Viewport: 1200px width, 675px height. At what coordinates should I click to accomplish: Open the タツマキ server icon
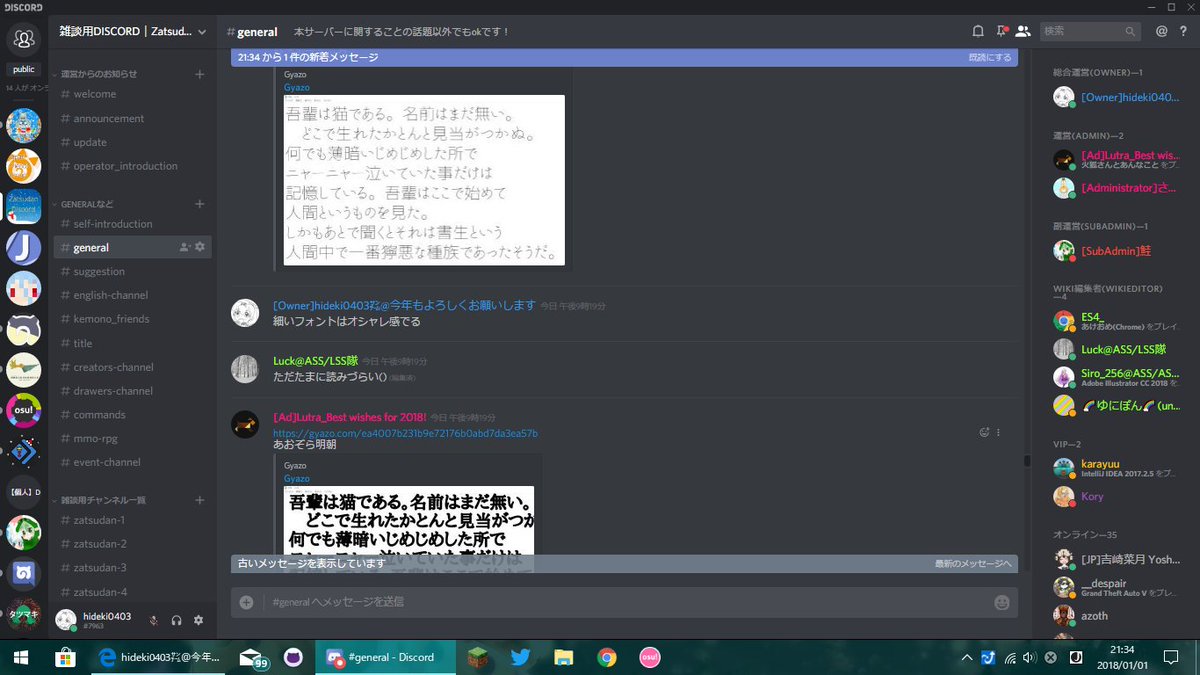click(x=23, y=615)
